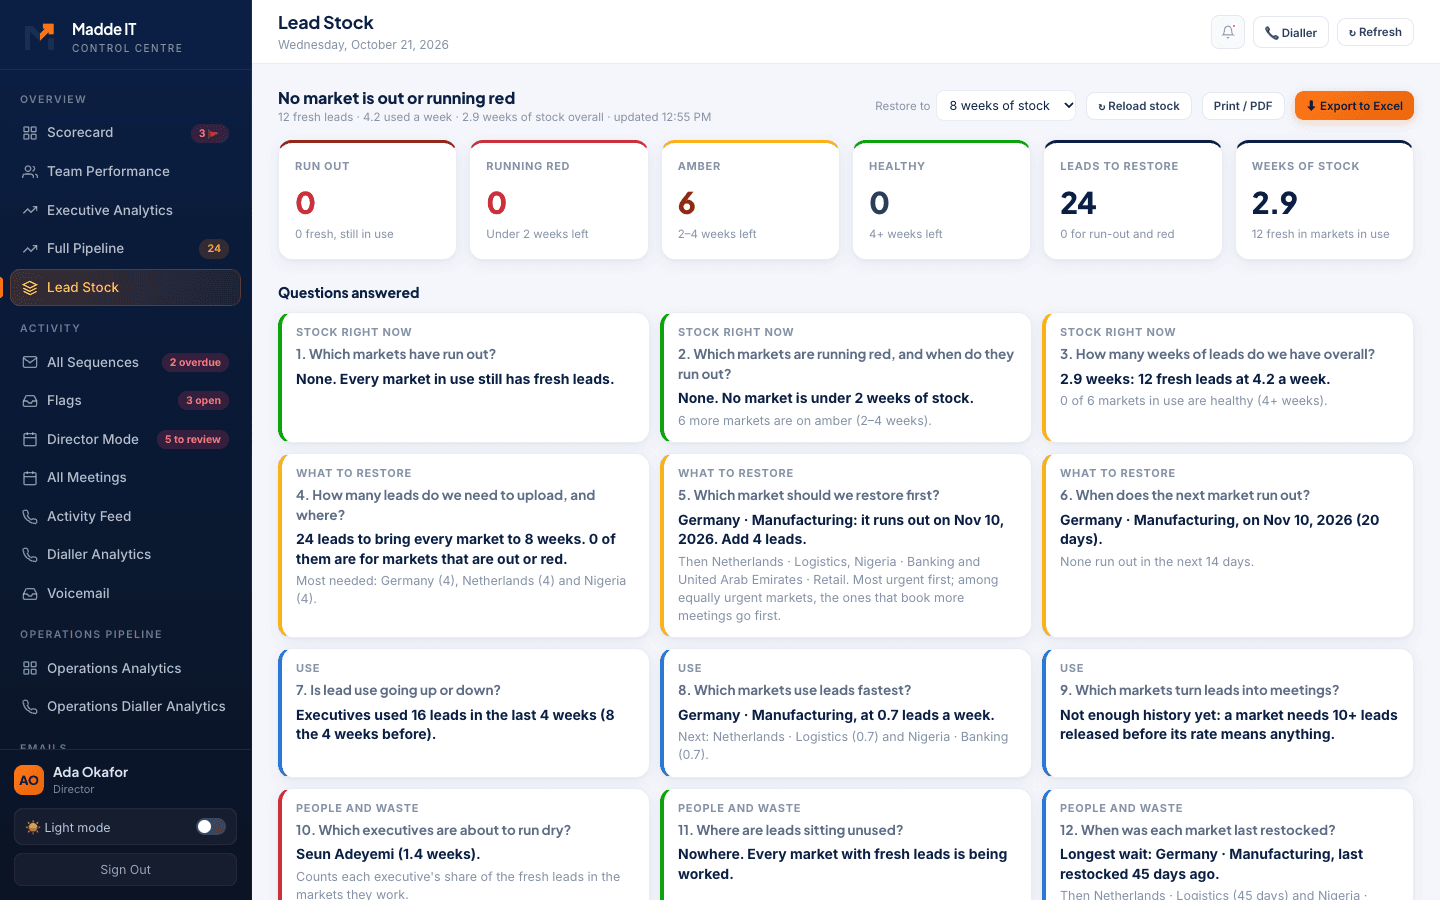
Task: Open the Dialler button
Action: 1291,32
